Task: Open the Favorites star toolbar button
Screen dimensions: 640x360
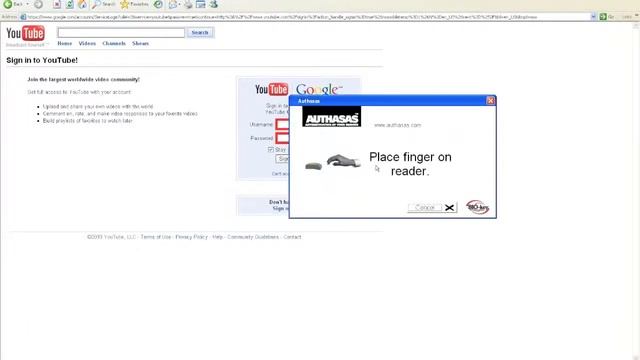Action: [134, 4]
